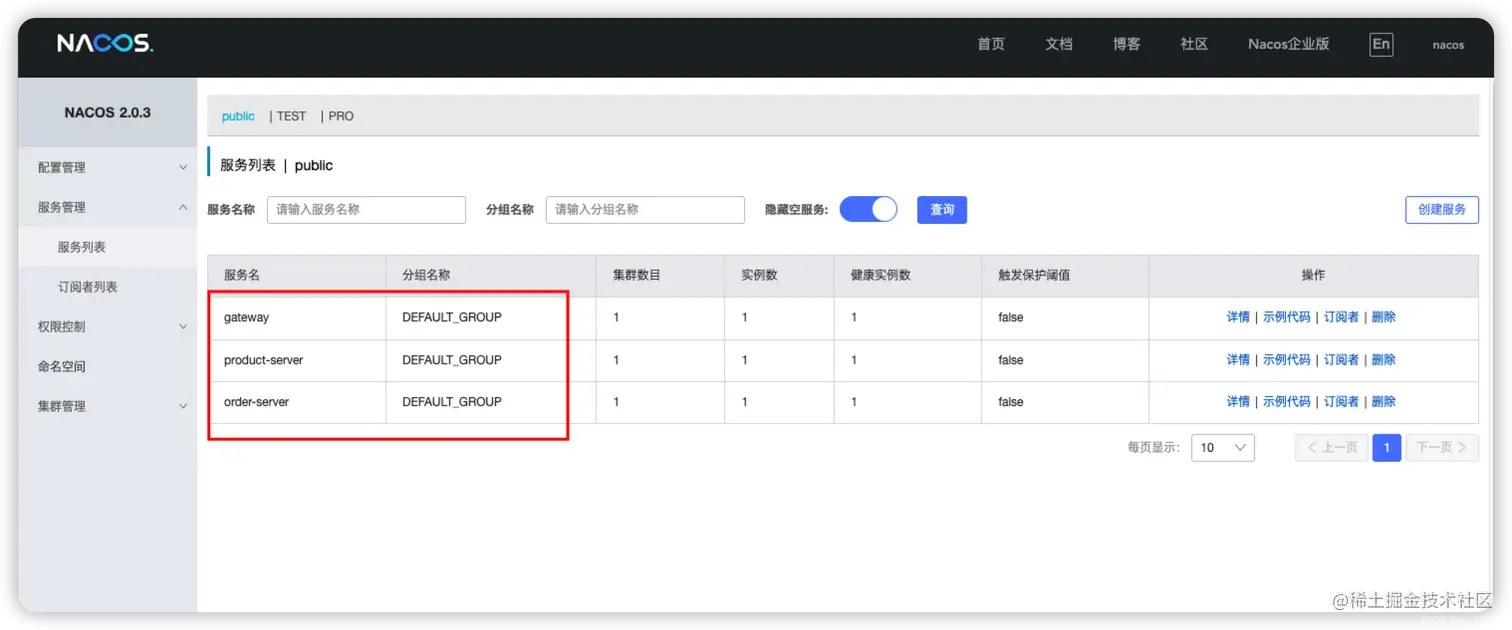Open 博客 in the top navigation
Screen dimensions: 1512x630
pyautogui.click(x=1127, y=44)
